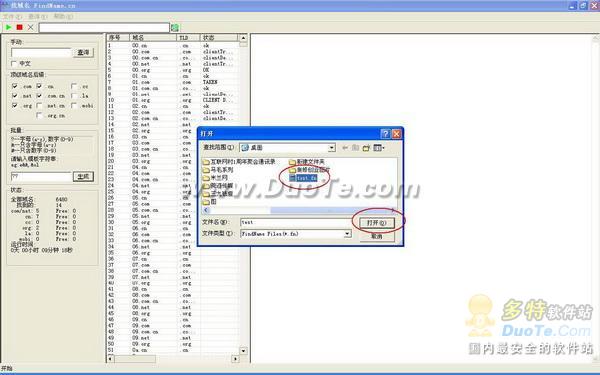Click the X clear icon in toolbar

pyautogui.click(x=31, y=27)
